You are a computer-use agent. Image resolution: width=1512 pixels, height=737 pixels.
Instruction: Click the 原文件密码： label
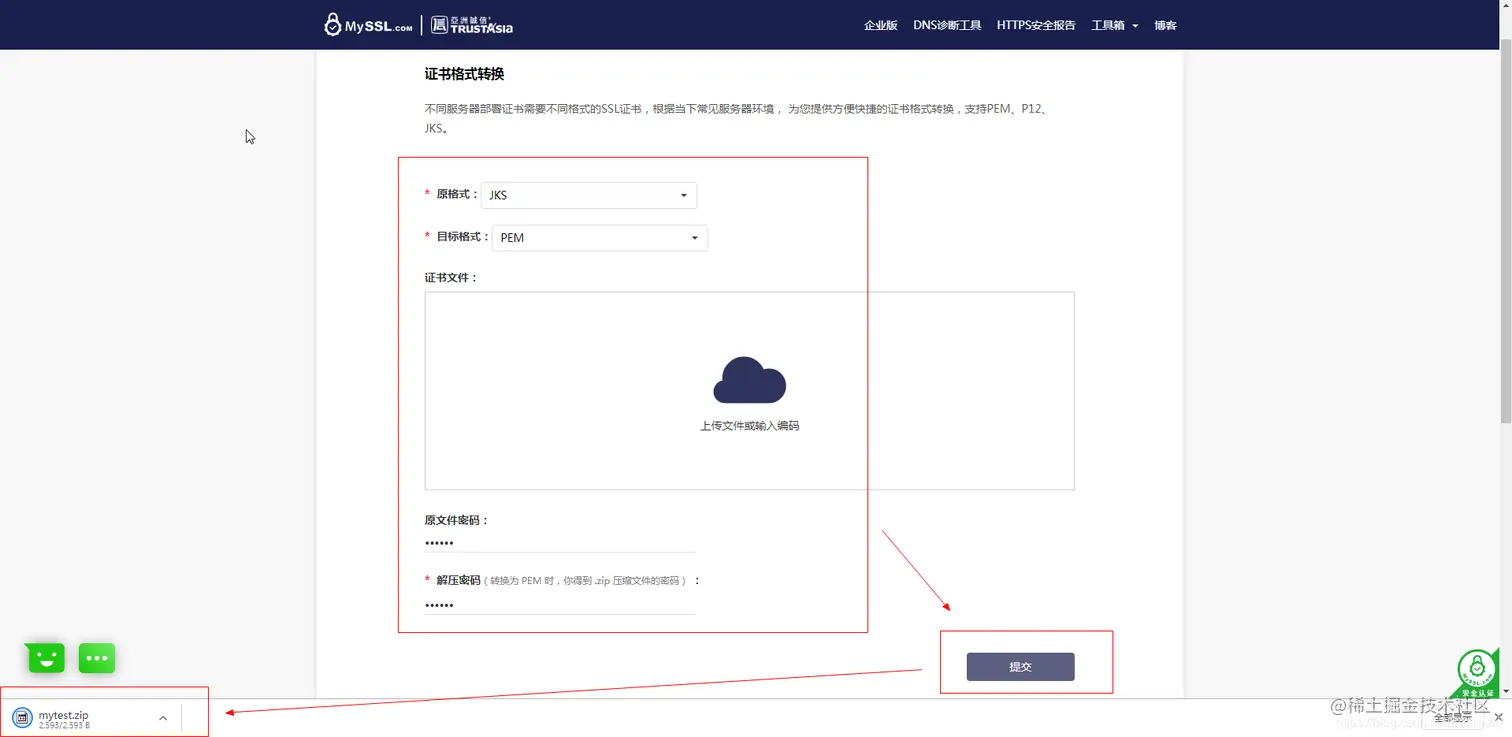point(457,520)
